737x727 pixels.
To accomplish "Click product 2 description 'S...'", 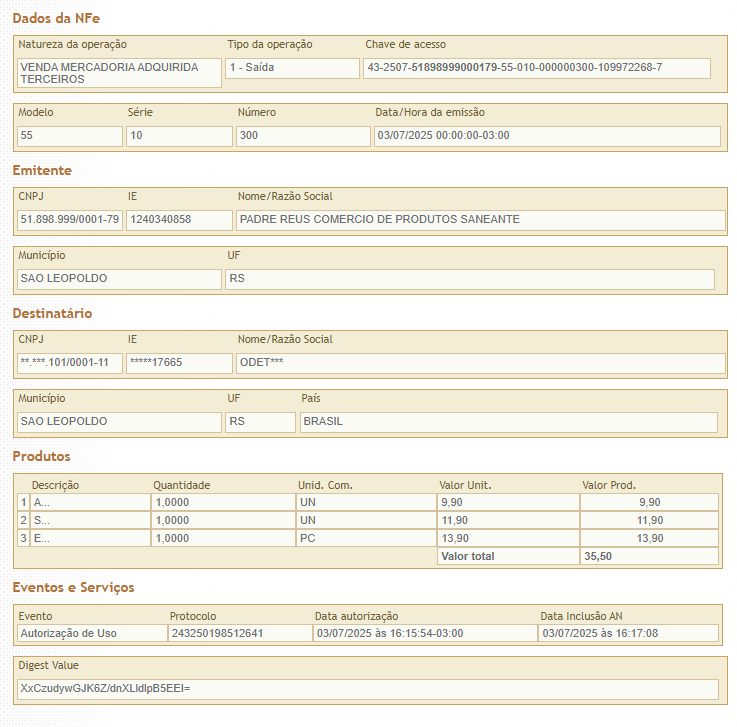I will (x=90, y=520).
